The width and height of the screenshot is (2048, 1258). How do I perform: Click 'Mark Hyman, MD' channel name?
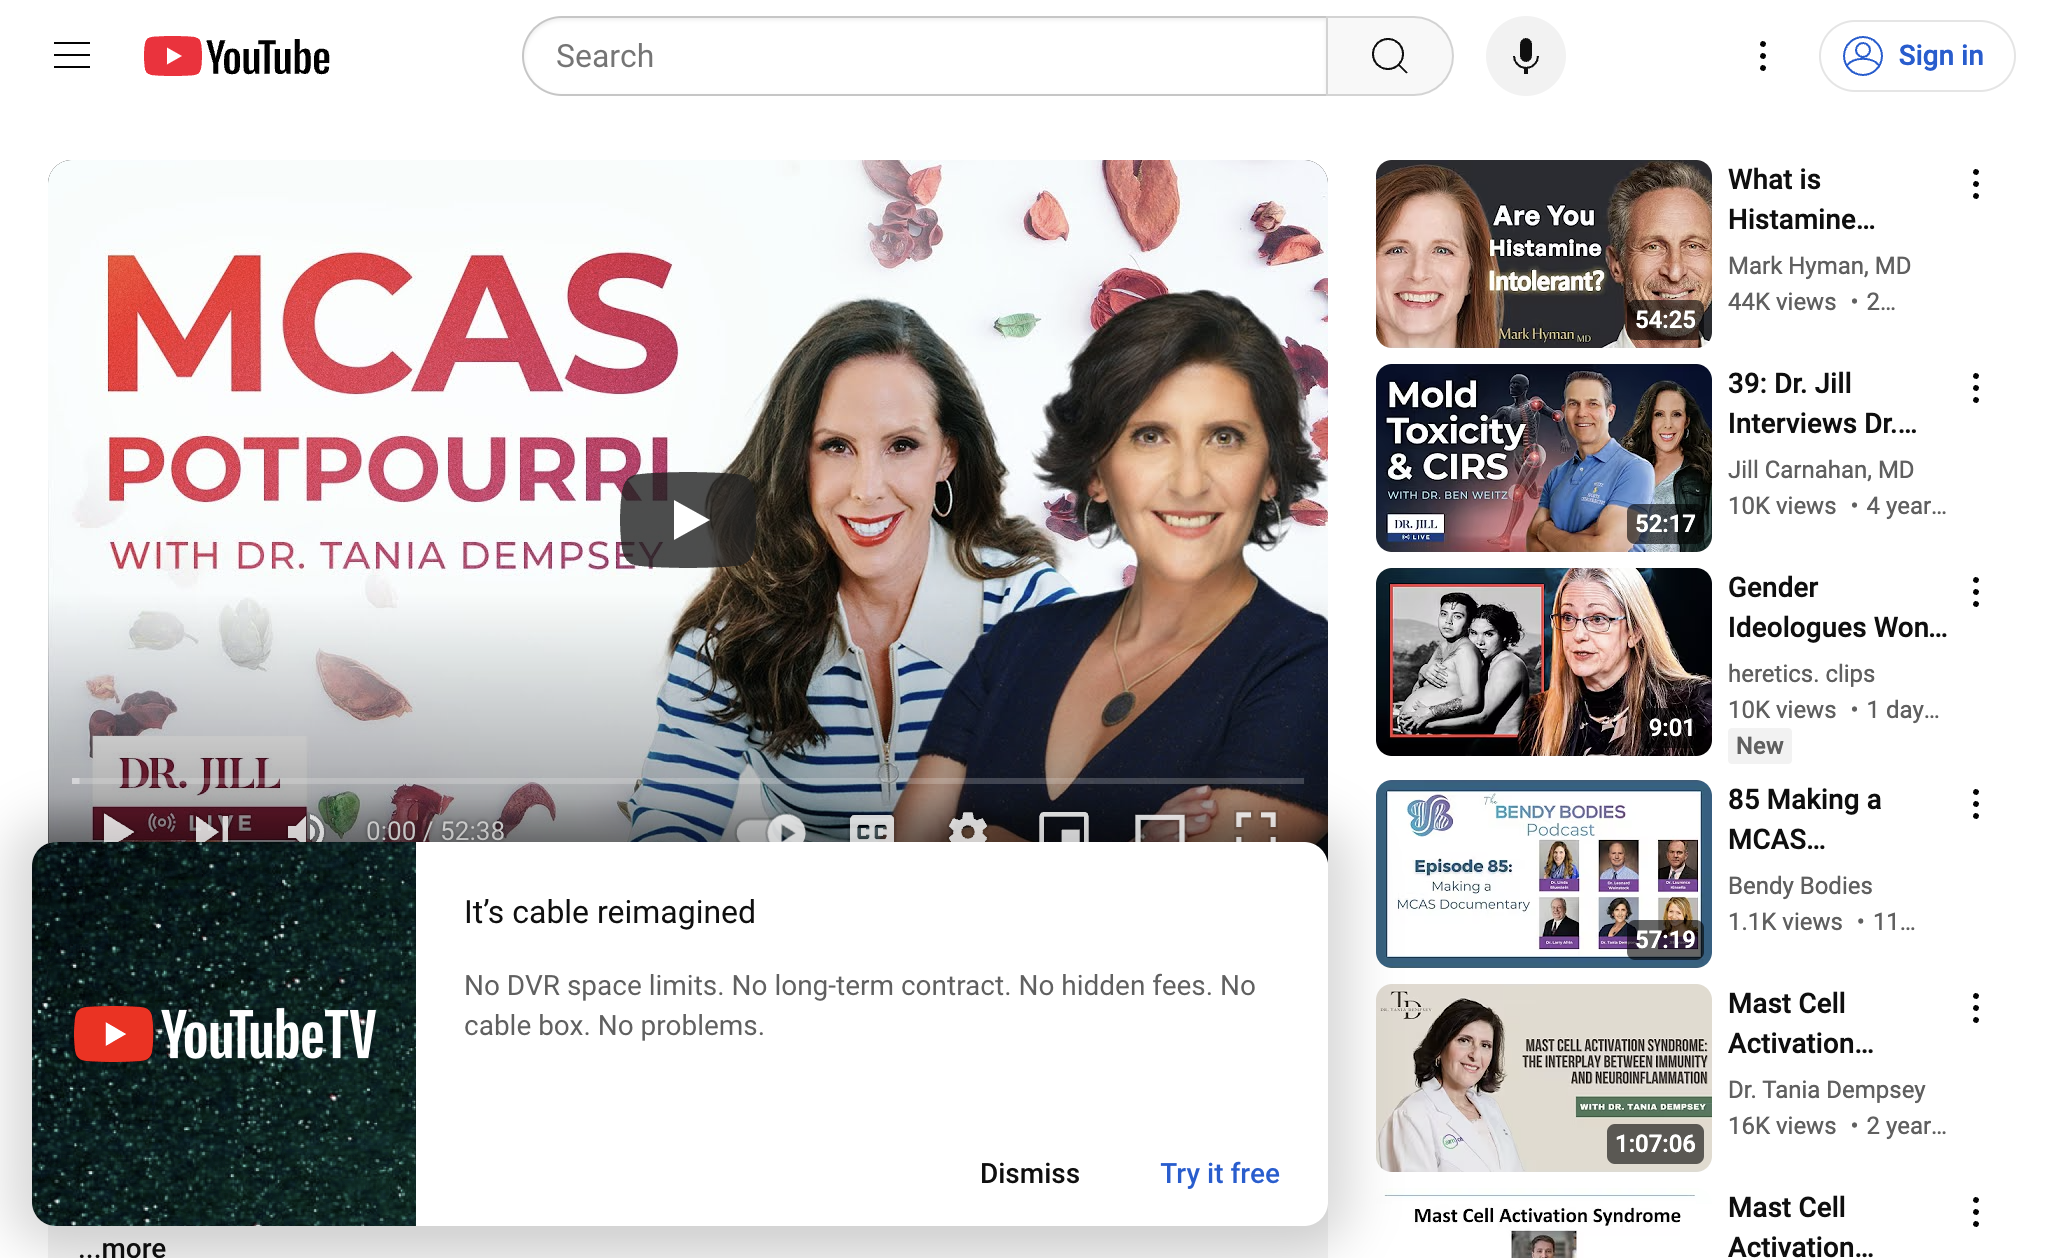coord(1819,265)
